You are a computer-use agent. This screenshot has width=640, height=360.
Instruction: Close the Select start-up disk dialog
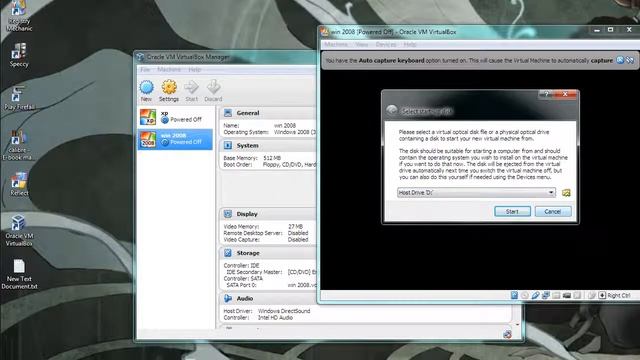pos(565,94)
